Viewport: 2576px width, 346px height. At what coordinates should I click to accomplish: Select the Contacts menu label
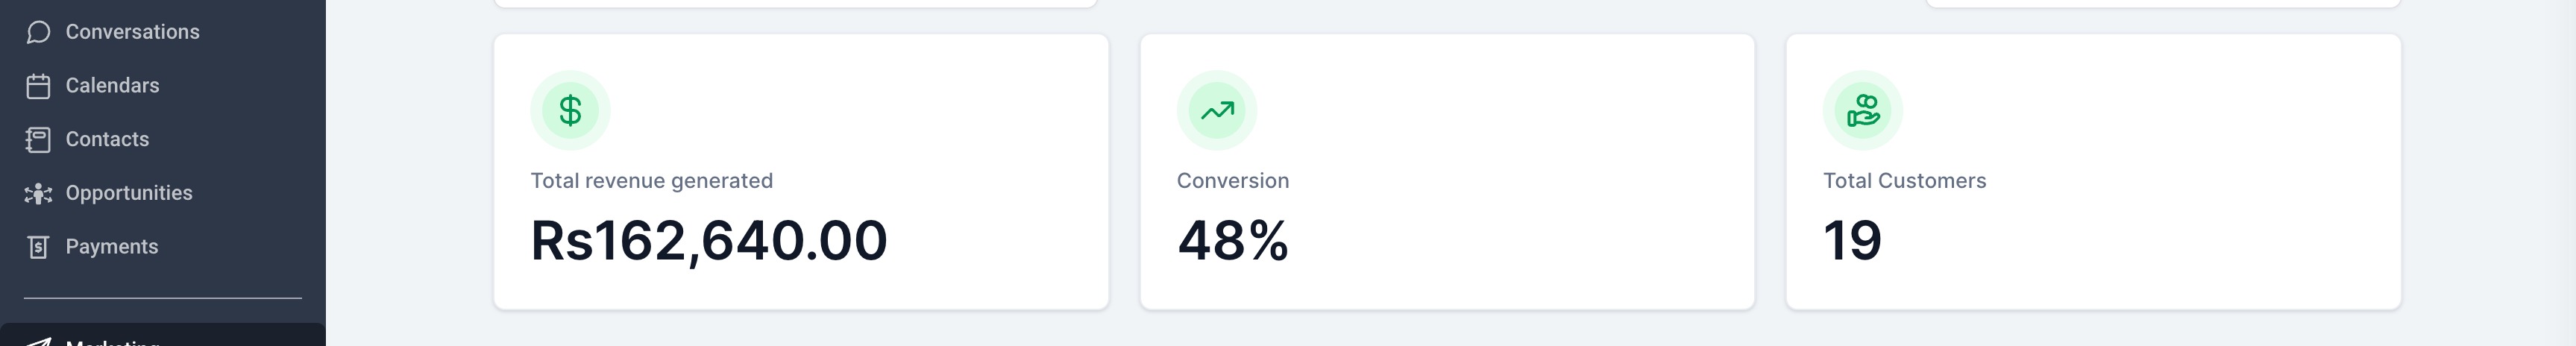(107, 140)
